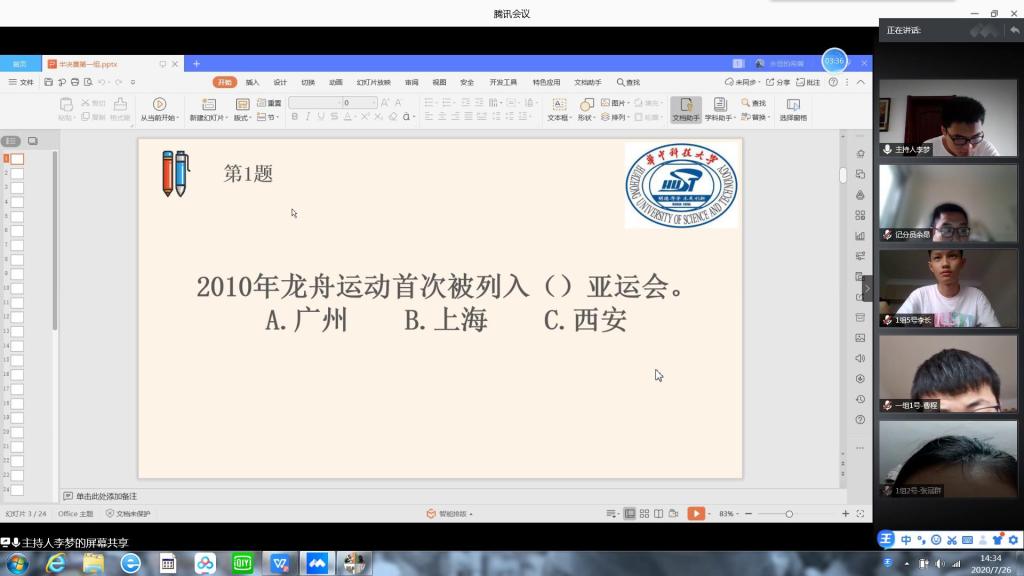The image size is (1024, 576).
Task: Open iQIYI from the taskbar
Action: pos(242,563)
